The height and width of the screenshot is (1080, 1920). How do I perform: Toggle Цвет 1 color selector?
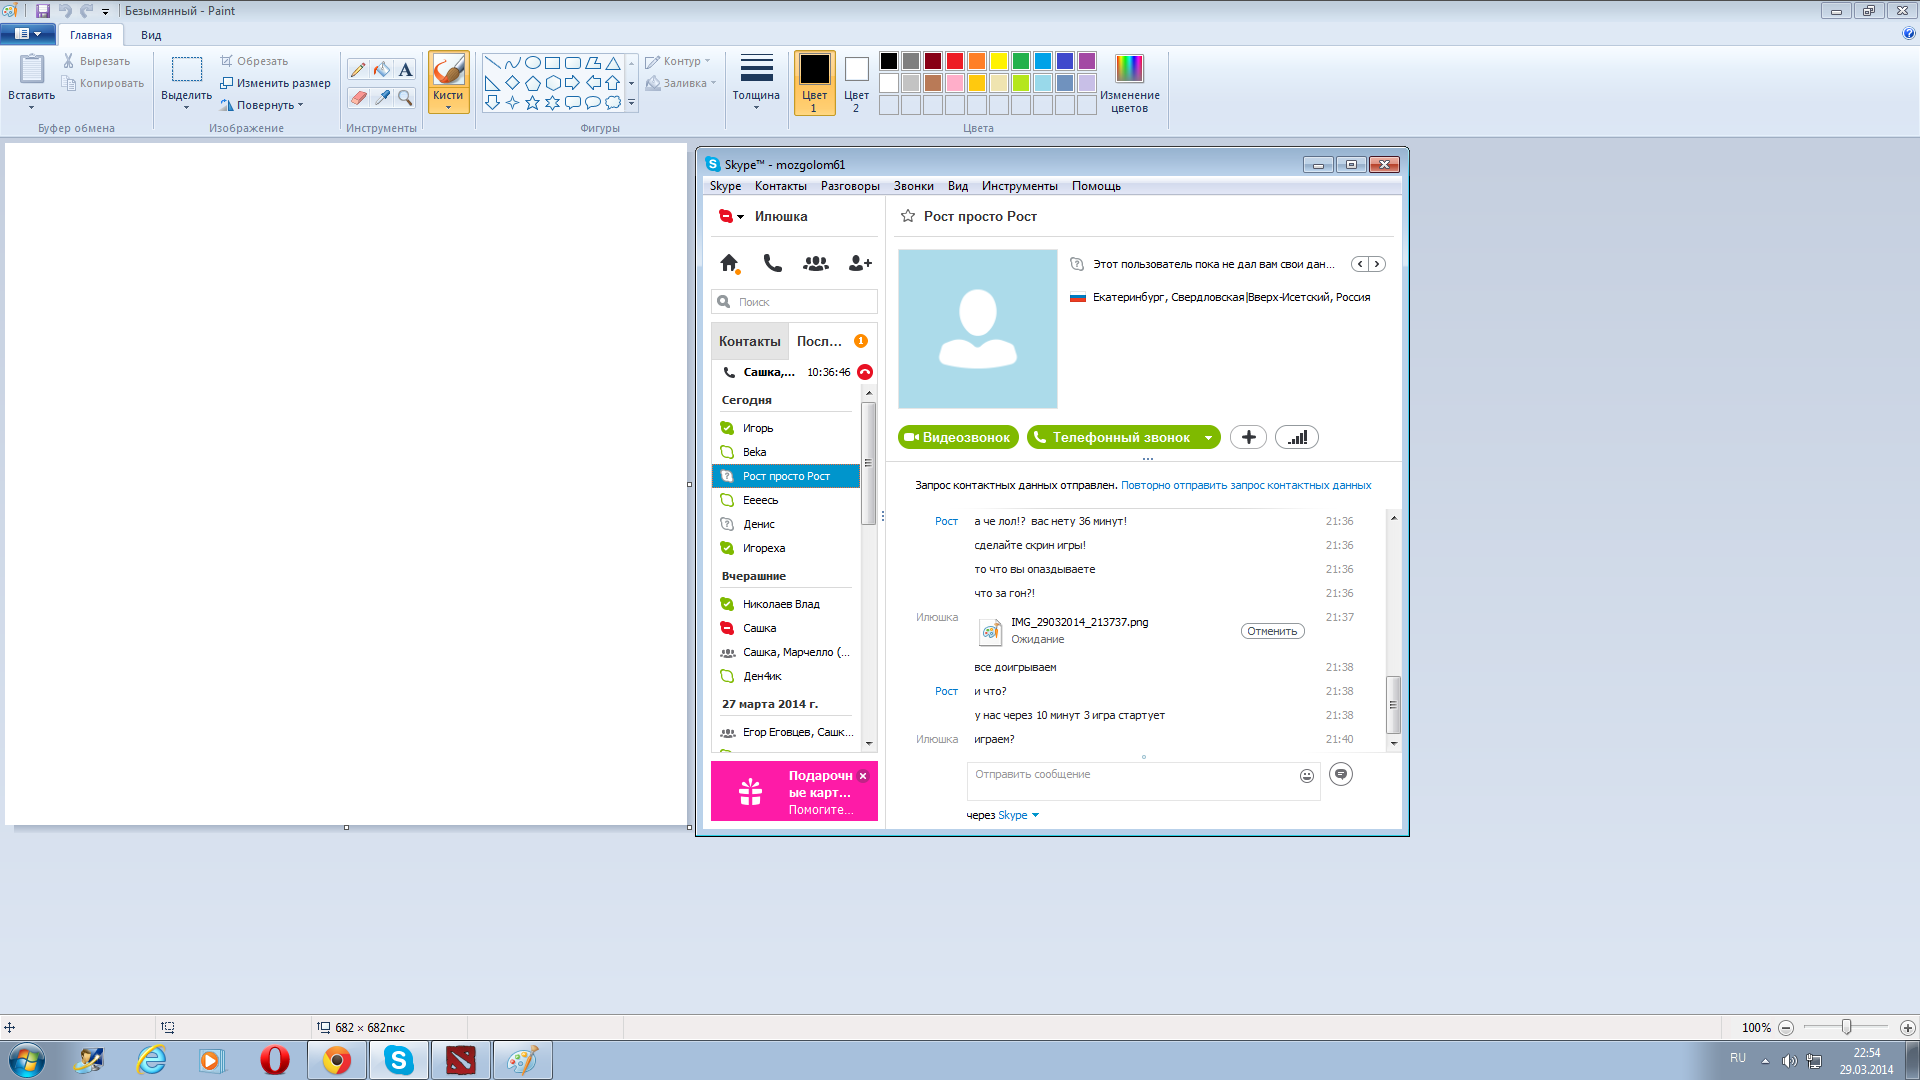[814, 82]
